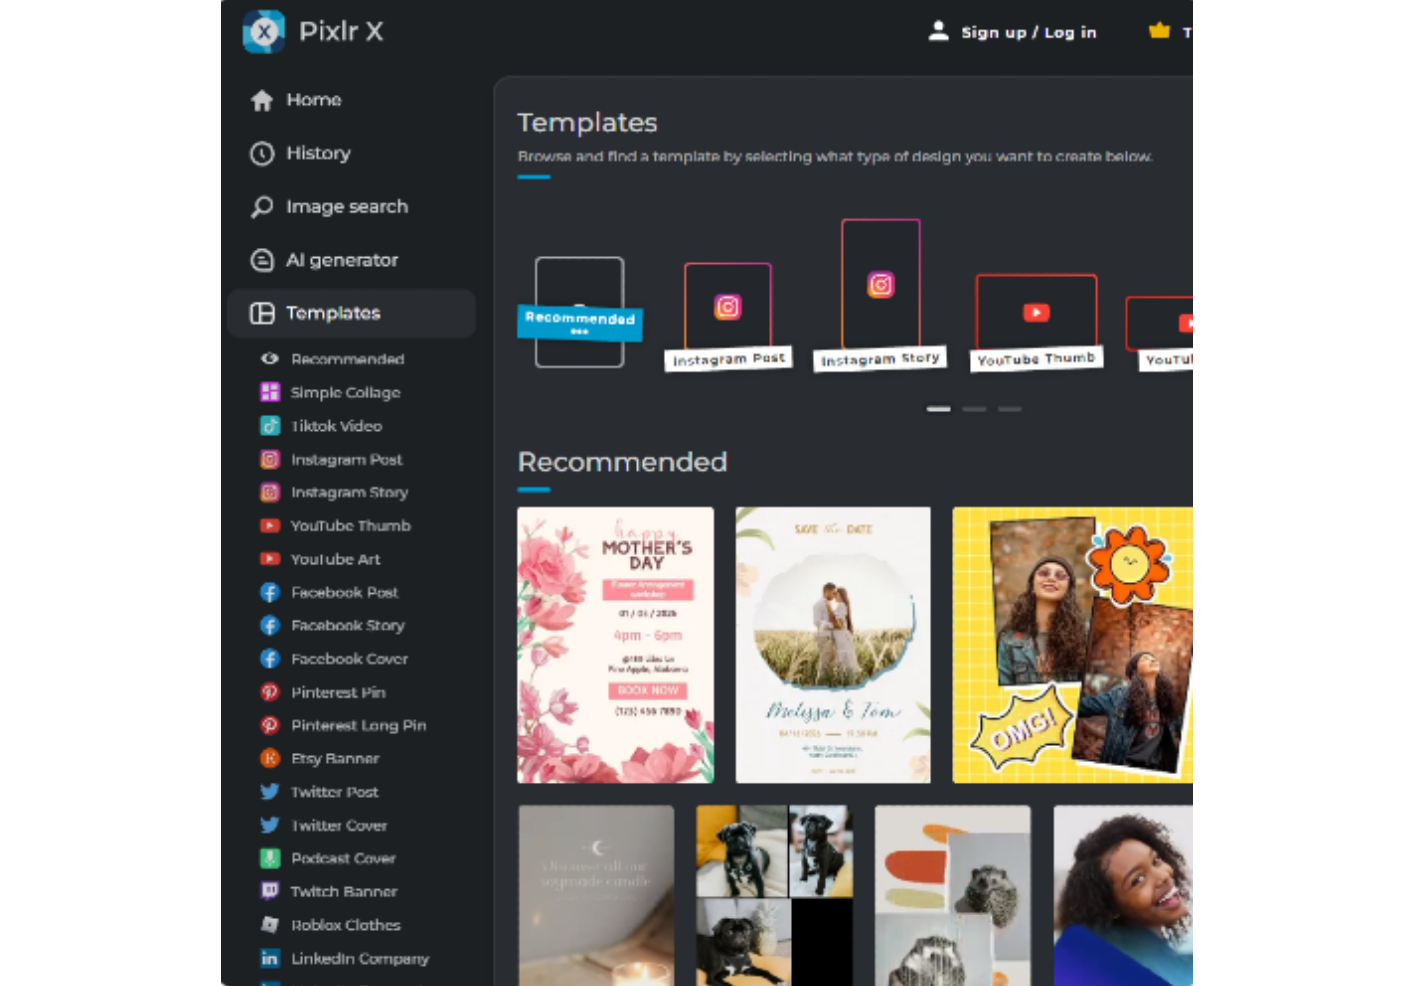Click the user profile icon
This screenshot has width=1414, height=986.
point(938,31)
